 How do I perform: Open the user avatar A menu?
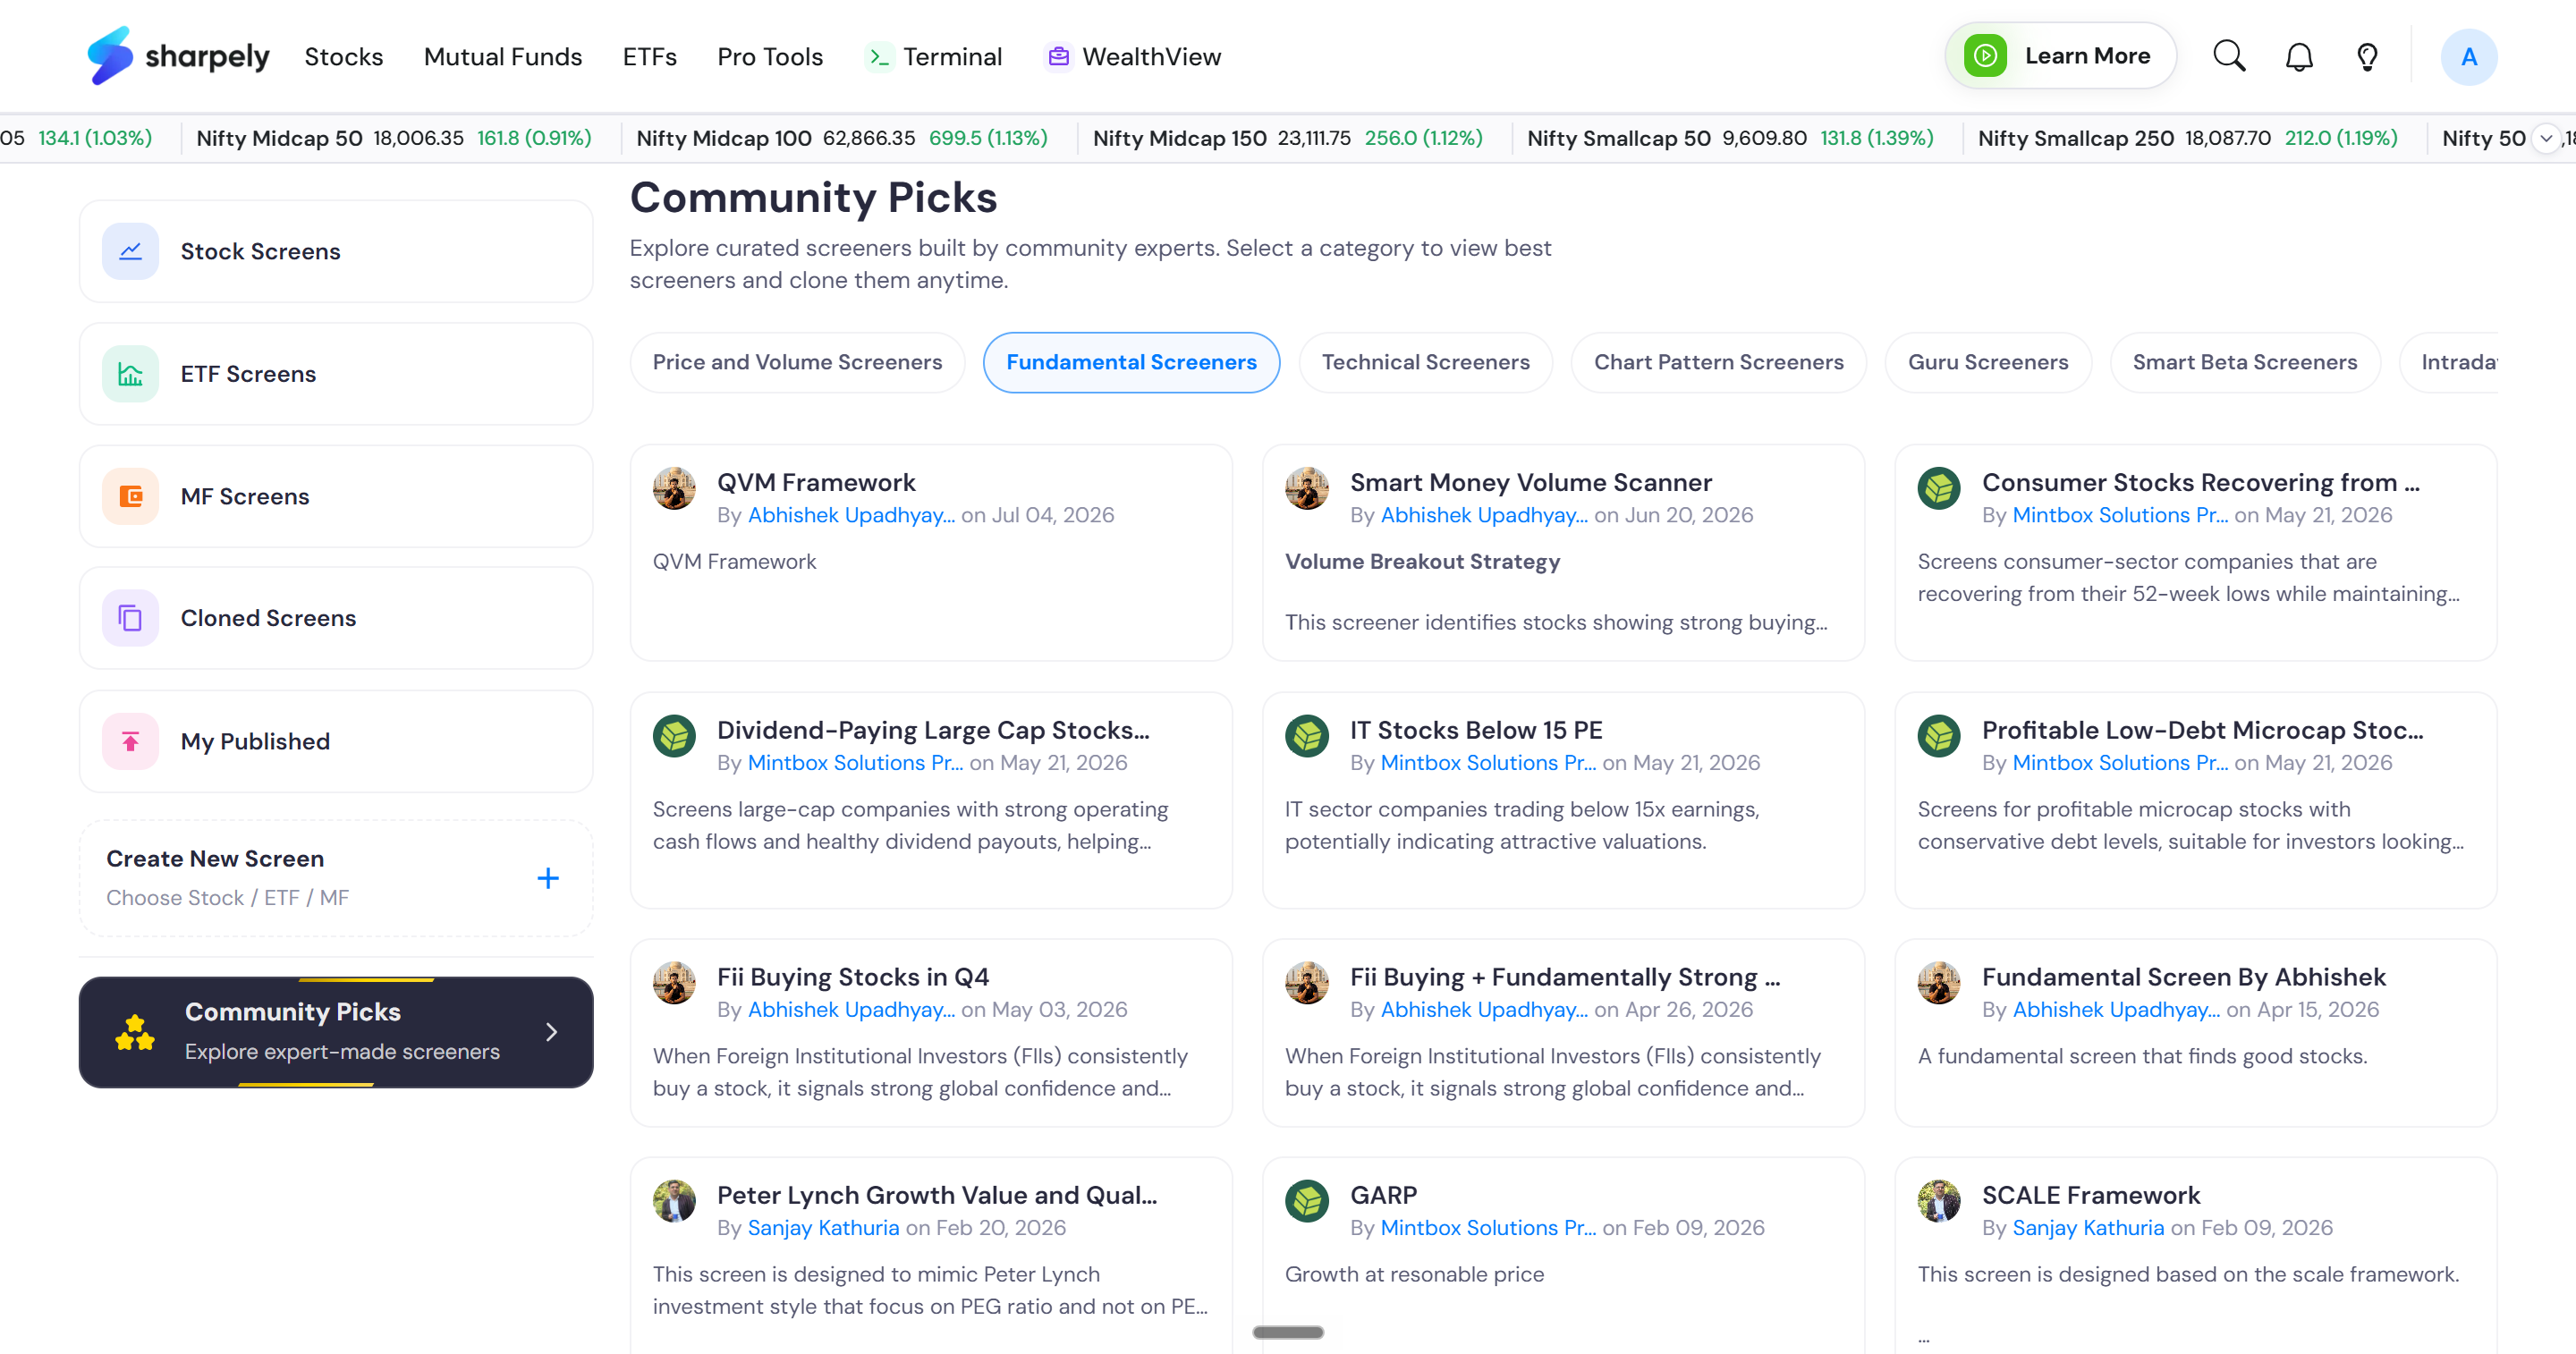pyautogui.click(x=2468, y=57)
